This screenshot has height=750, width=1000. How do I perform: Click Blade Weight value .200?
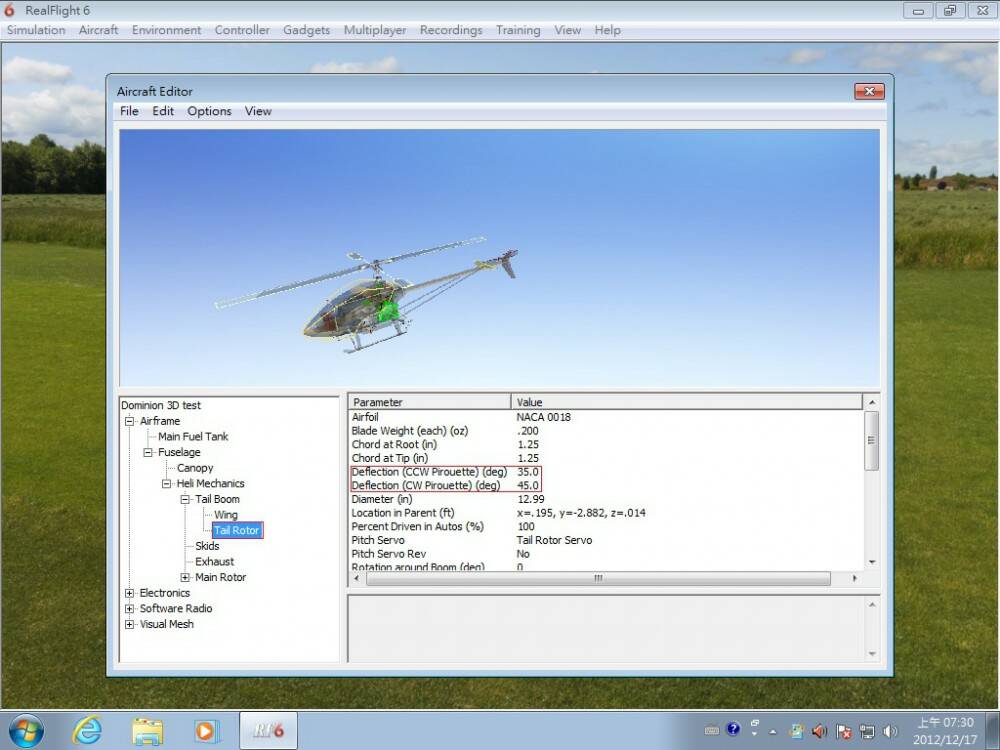(527, 431)
